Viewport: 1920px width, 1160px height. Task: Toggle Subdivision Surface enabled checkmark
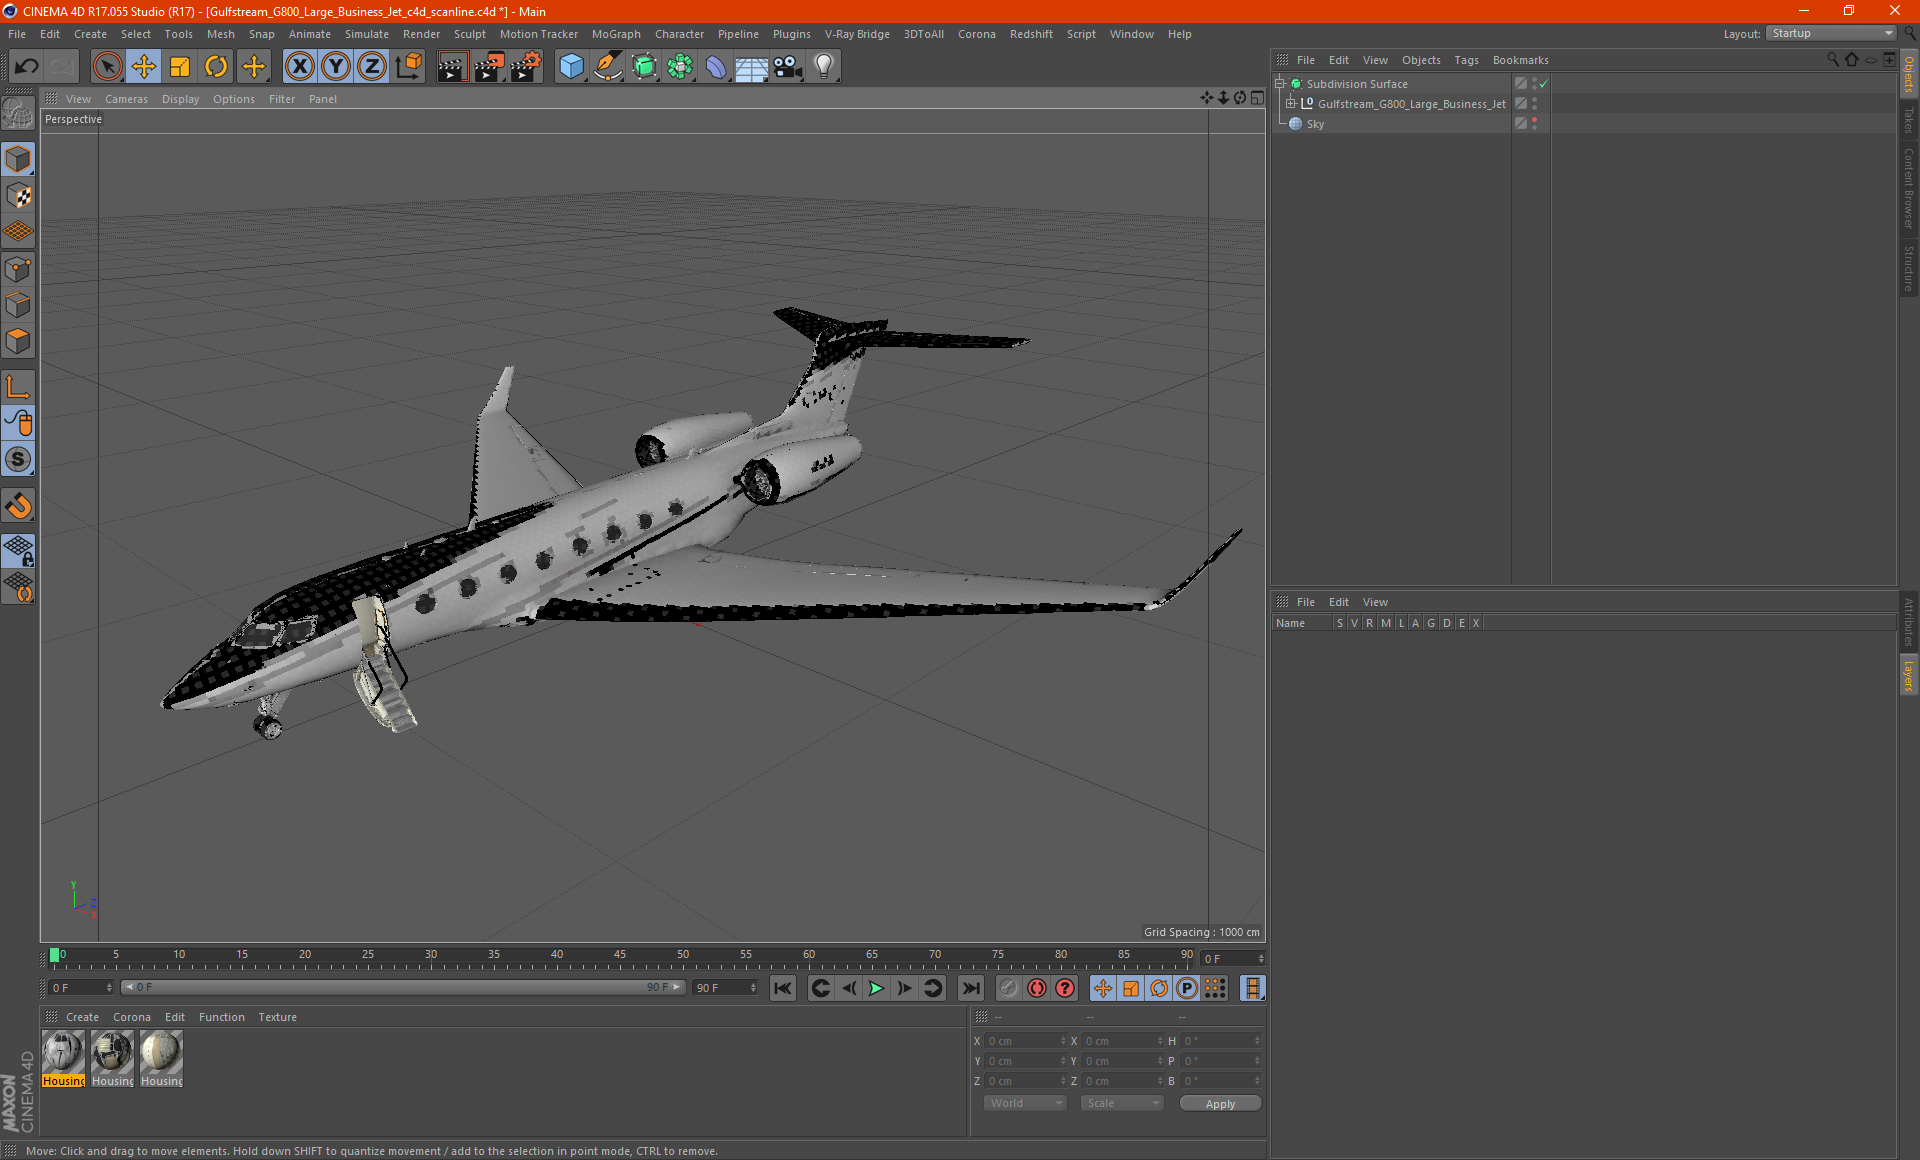tap(1543, 84)
